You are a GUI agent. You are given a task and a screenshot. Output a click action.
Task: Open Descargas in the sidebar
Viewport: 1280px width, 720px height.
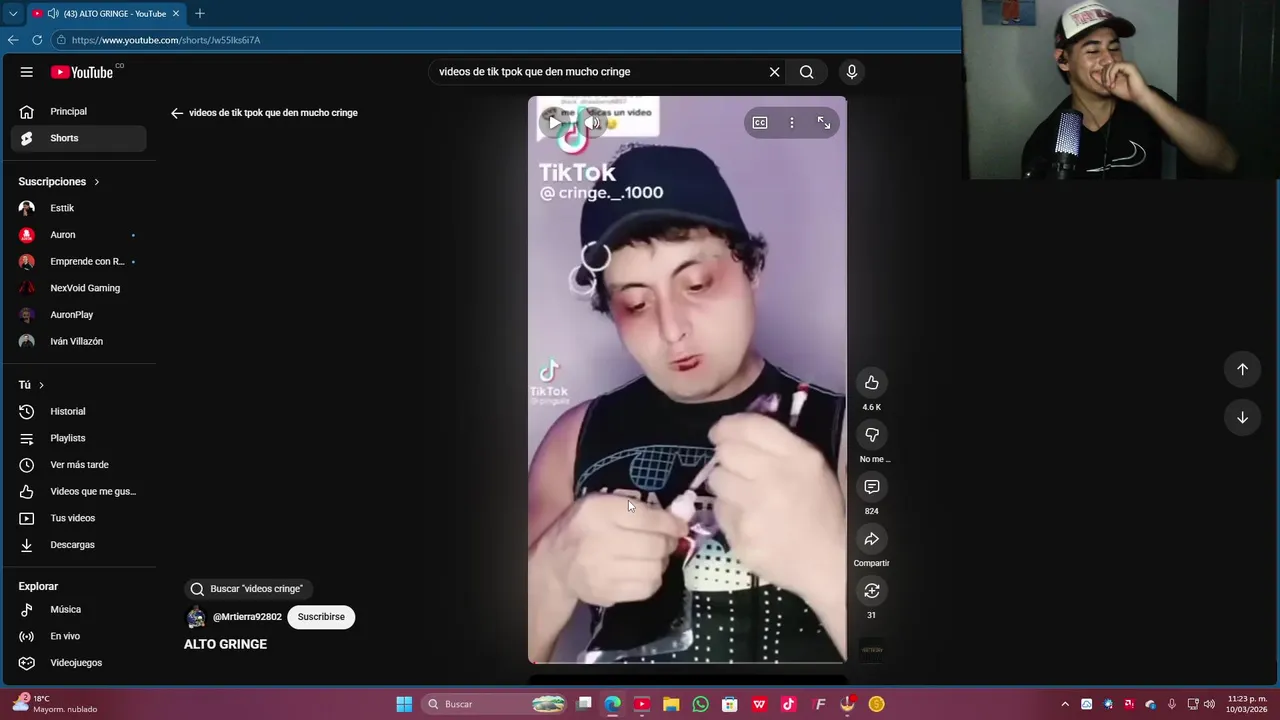[78, 545]
